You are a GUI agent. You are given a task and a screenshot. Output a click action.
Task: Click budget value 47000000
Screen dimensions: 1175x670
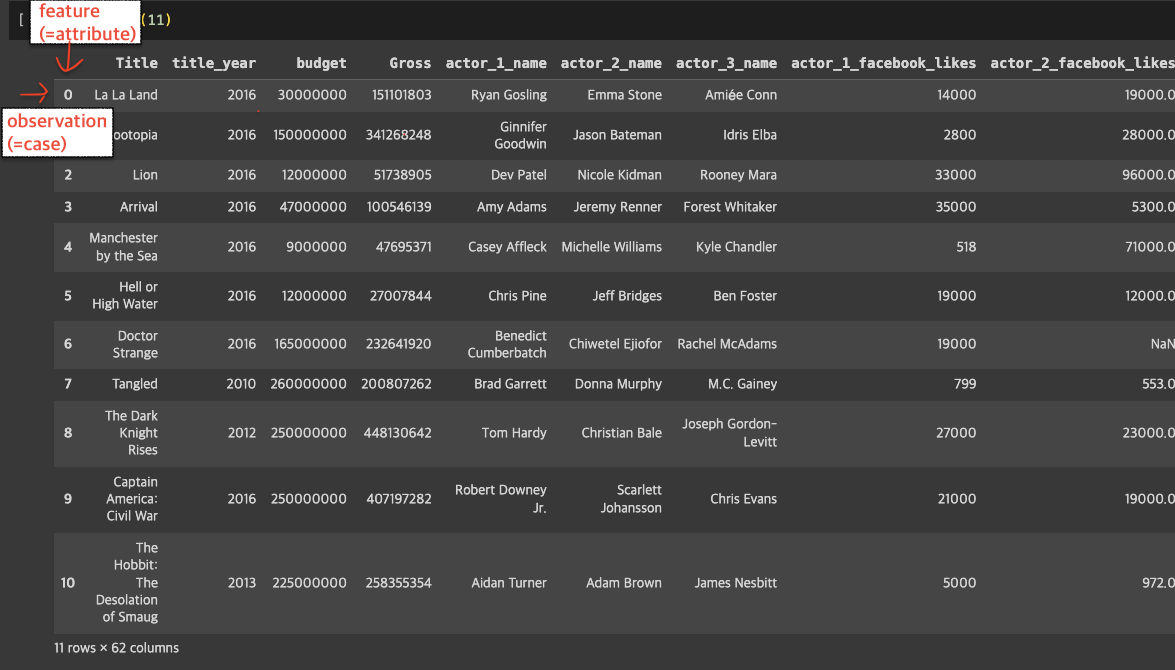(312, 207)
